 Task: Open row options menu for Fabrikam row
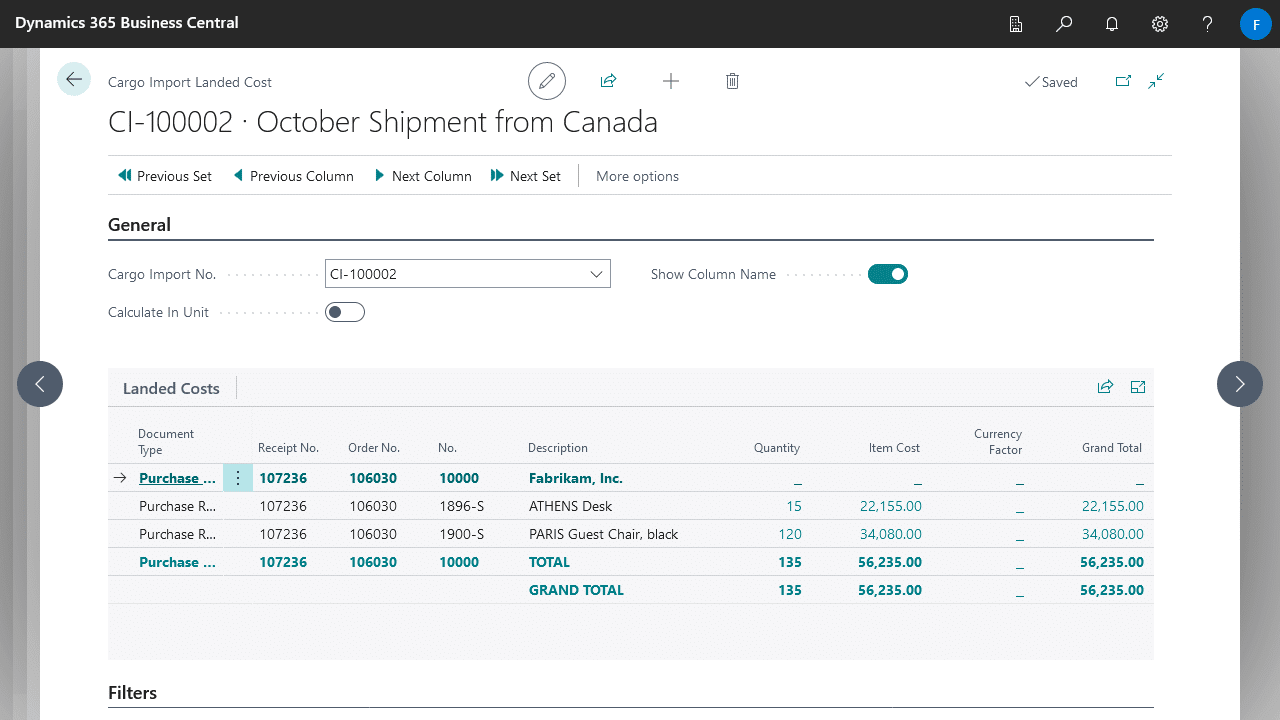(x=238, y=478)
